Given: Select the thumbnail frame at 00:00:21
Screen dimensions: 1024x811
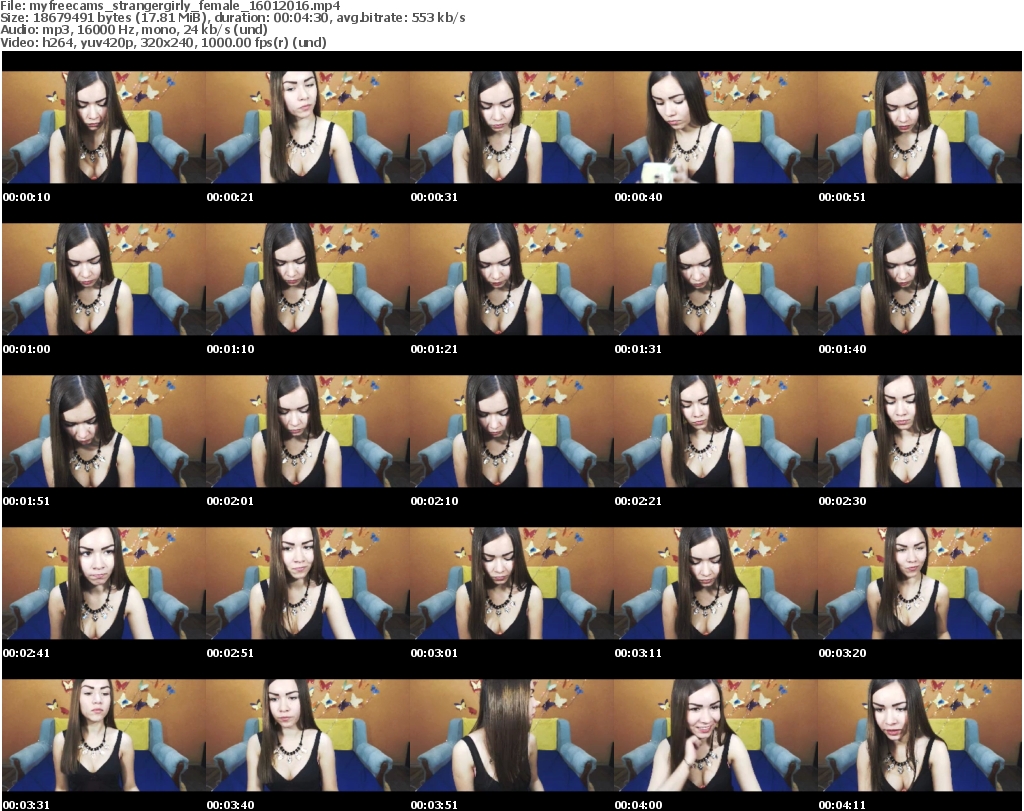Looking at the screenshot, I should pos(308,127).
